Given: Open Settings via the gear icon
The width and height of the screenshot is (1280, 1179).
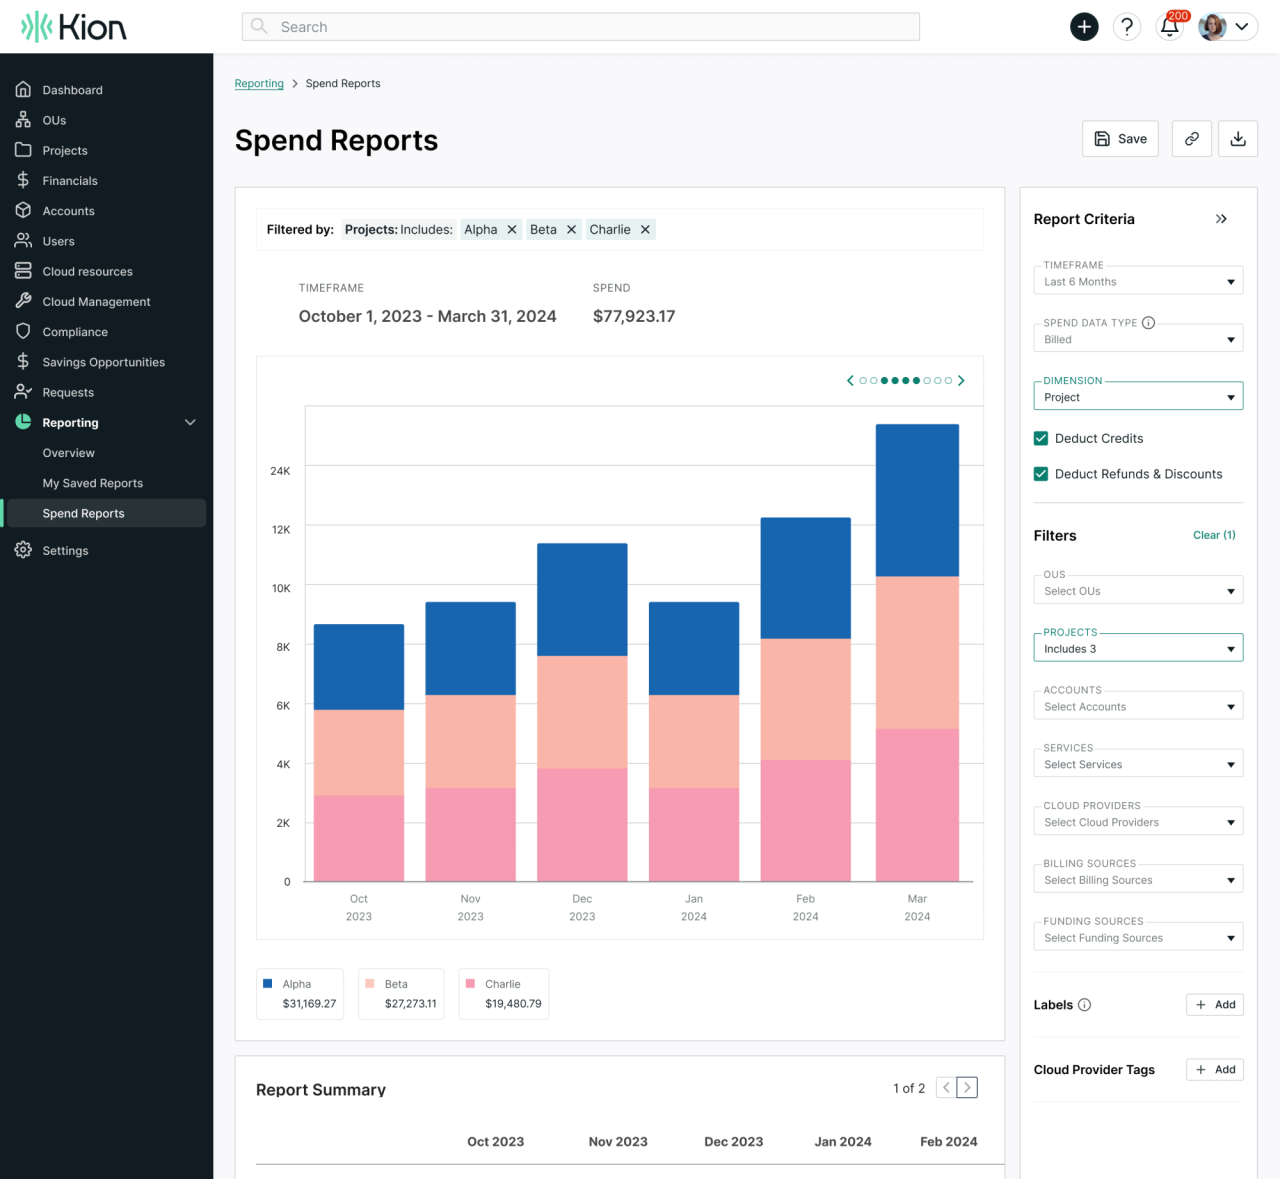Looking at the screenshot, I should tap(23, 549).
